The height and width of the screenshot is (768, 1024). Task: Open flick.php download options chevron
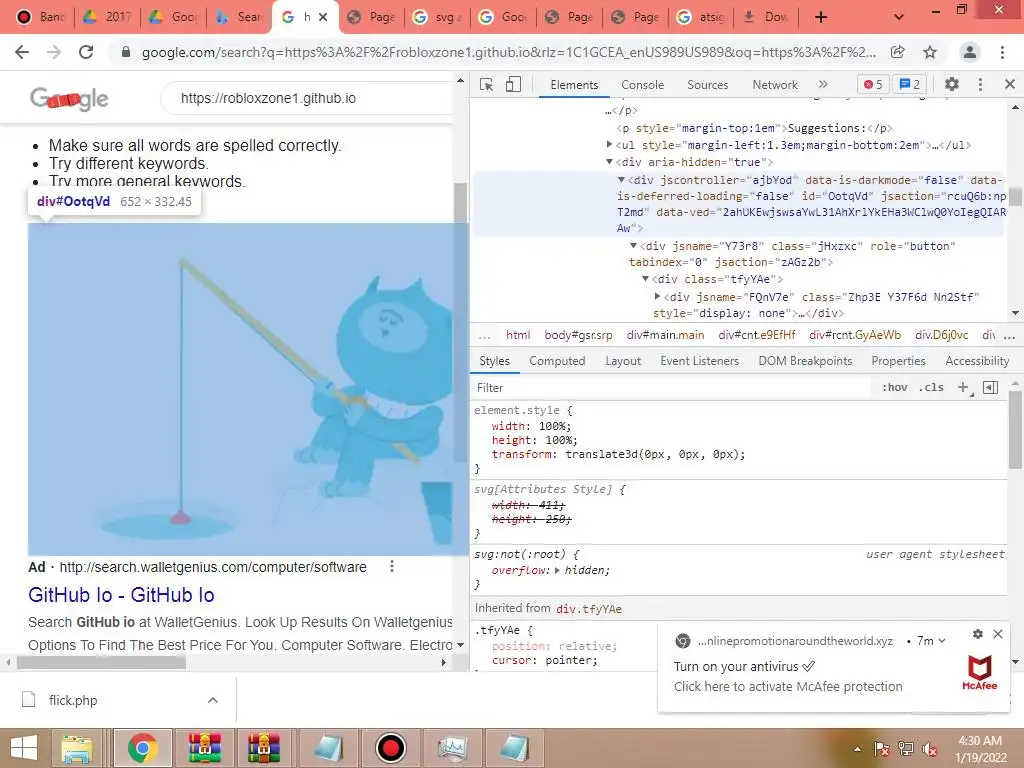point(213,700)
